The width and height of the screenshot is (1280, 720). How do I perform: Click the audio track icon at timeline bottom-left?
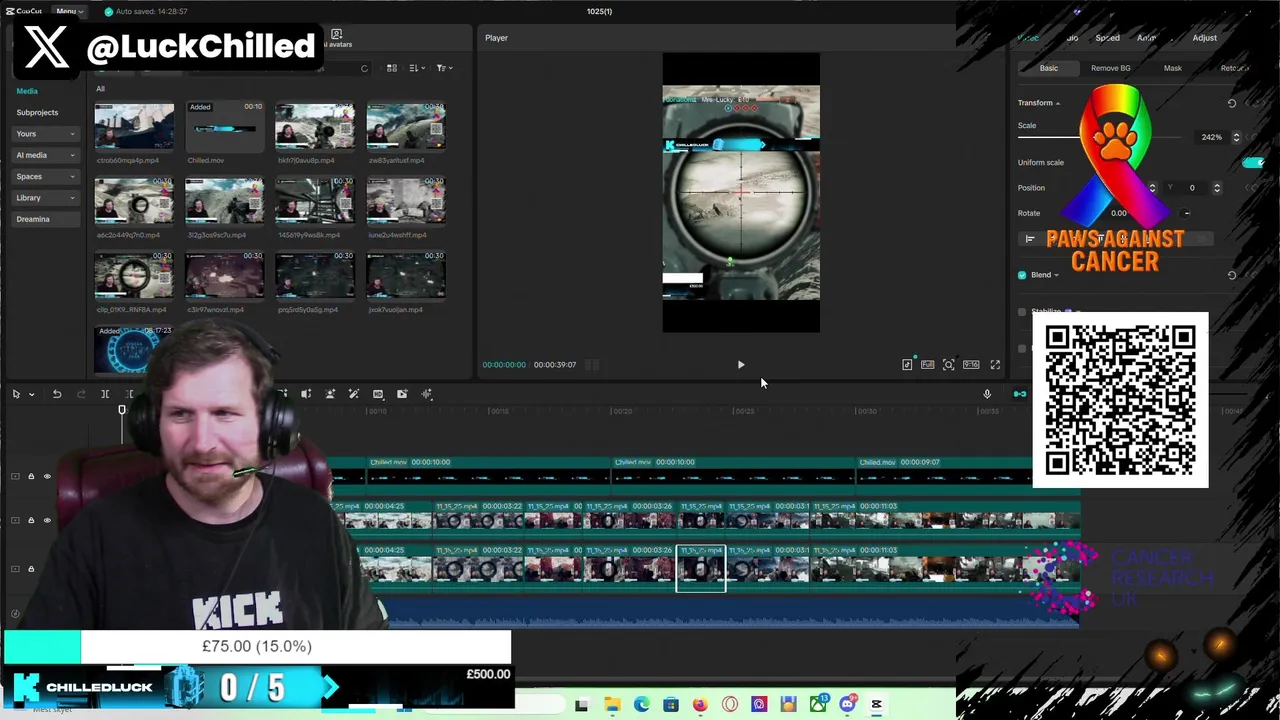point(15,614)
